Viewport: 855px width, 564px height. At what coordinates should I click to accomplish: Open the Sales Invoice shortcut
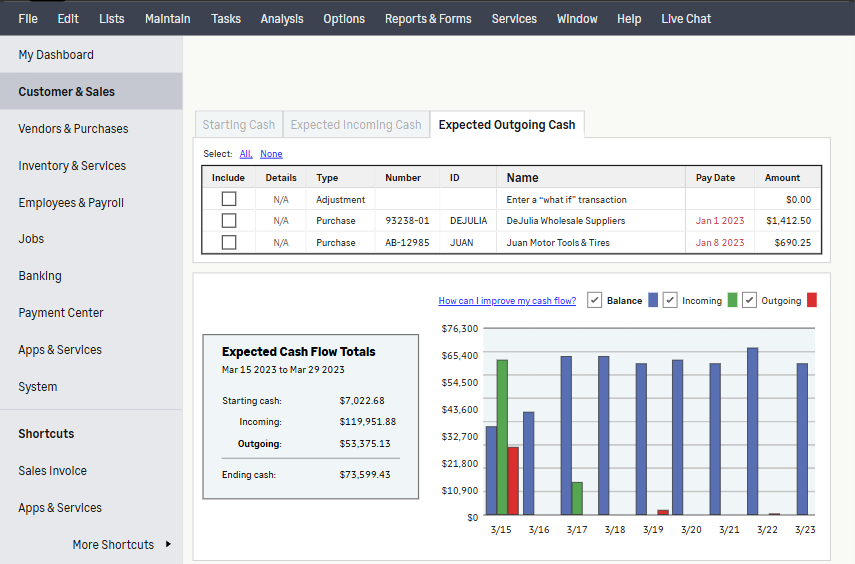click(52, 471)
